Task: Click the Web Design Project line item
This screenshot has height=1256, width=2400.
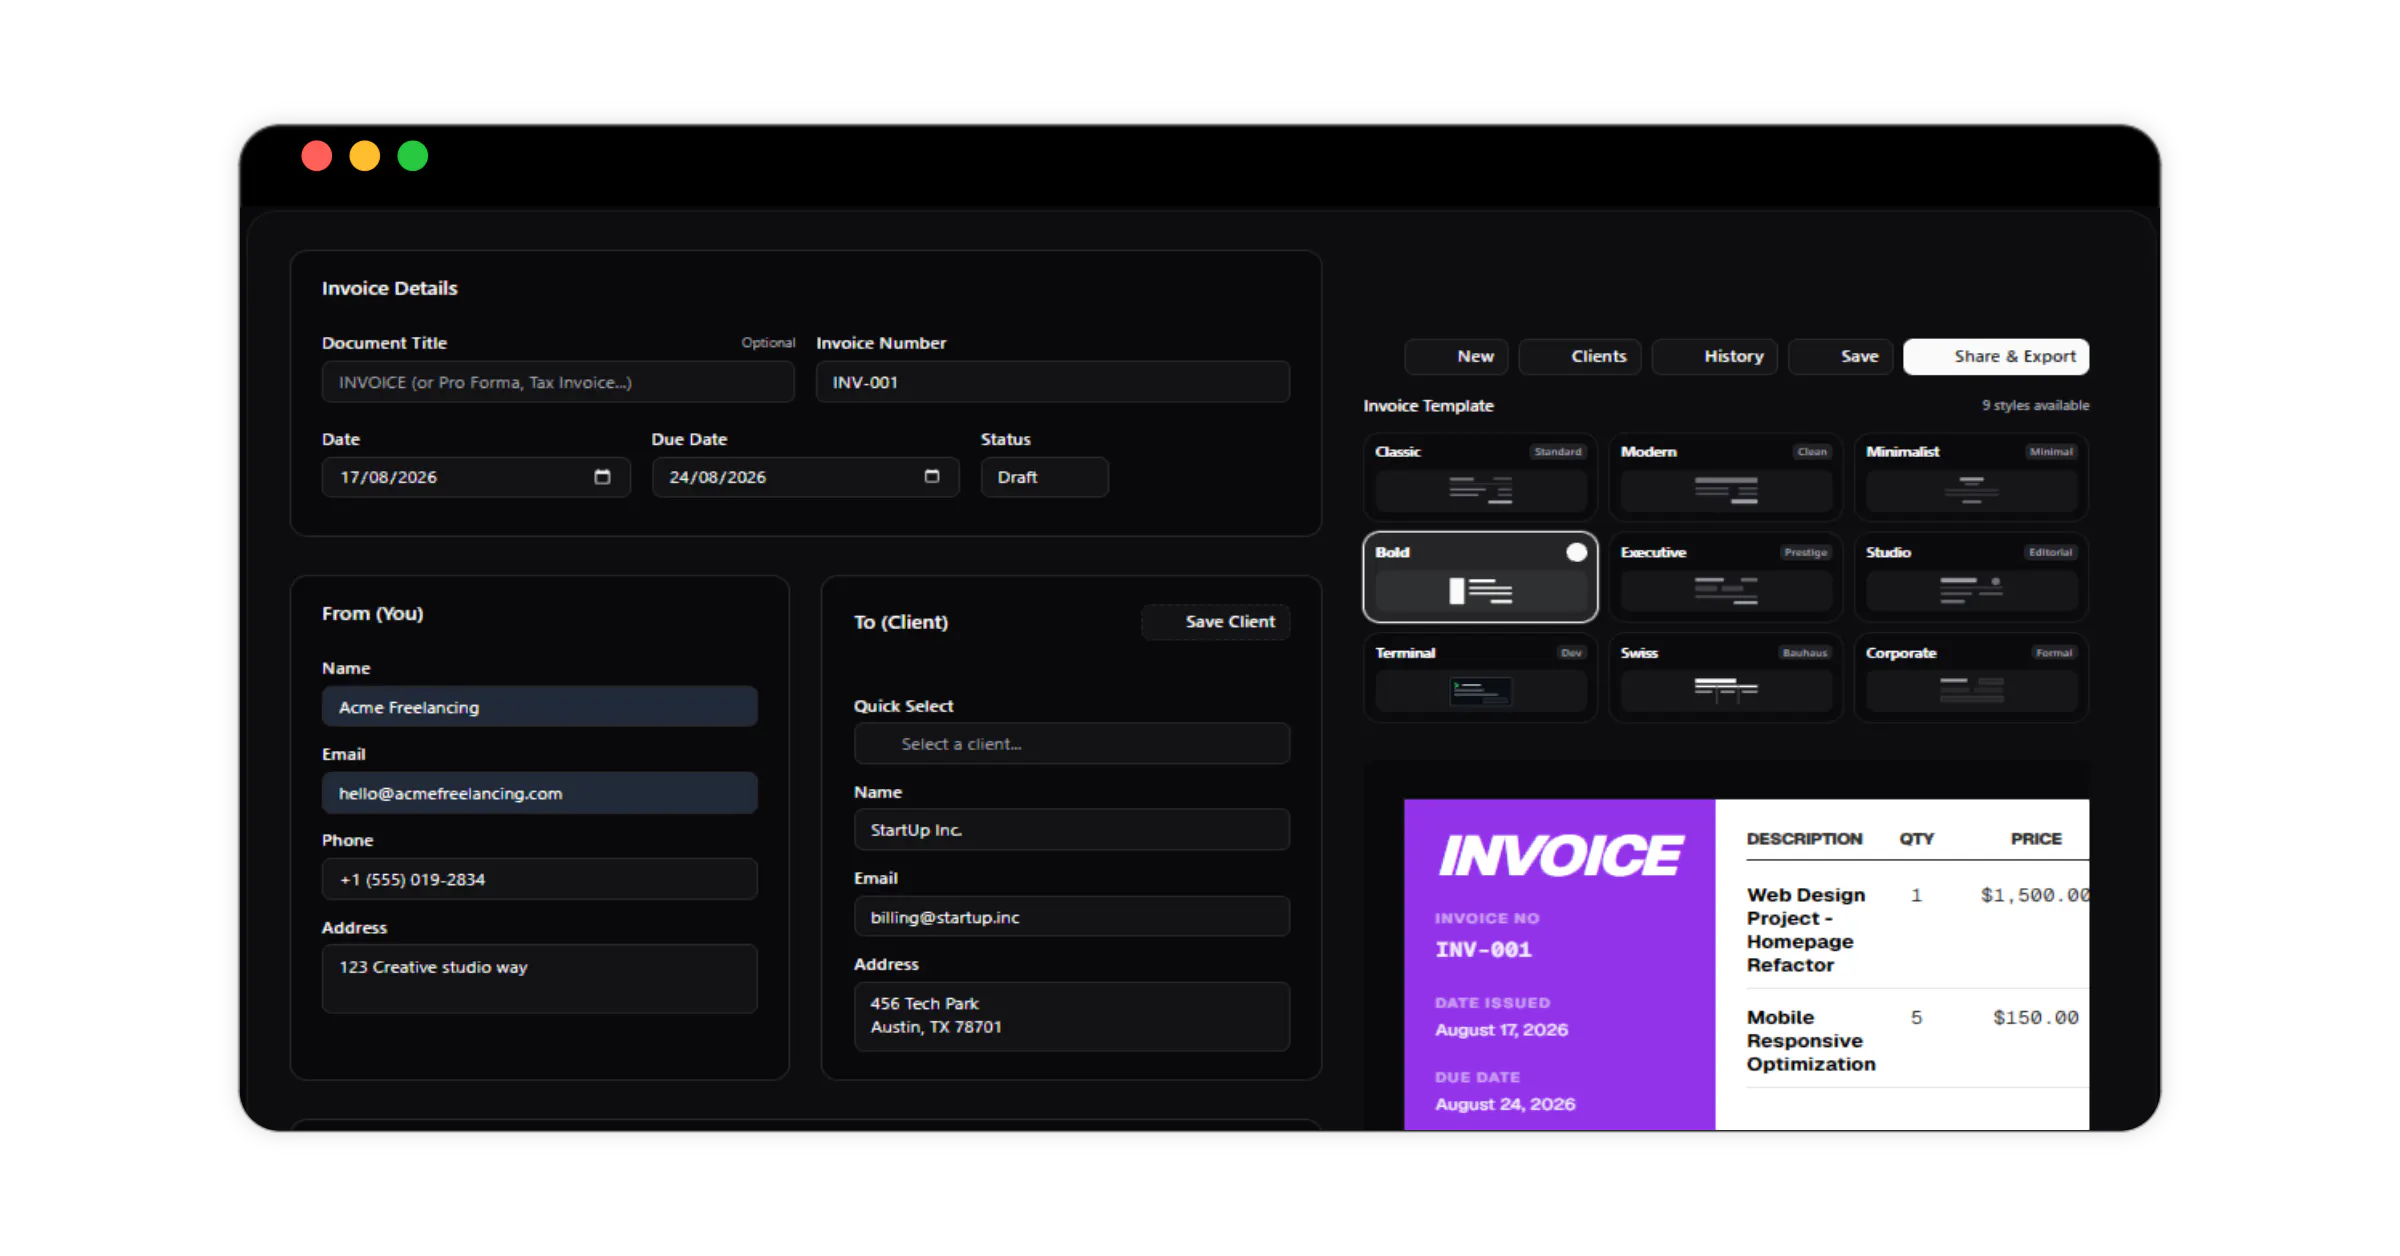Action: pos(1806,930)
